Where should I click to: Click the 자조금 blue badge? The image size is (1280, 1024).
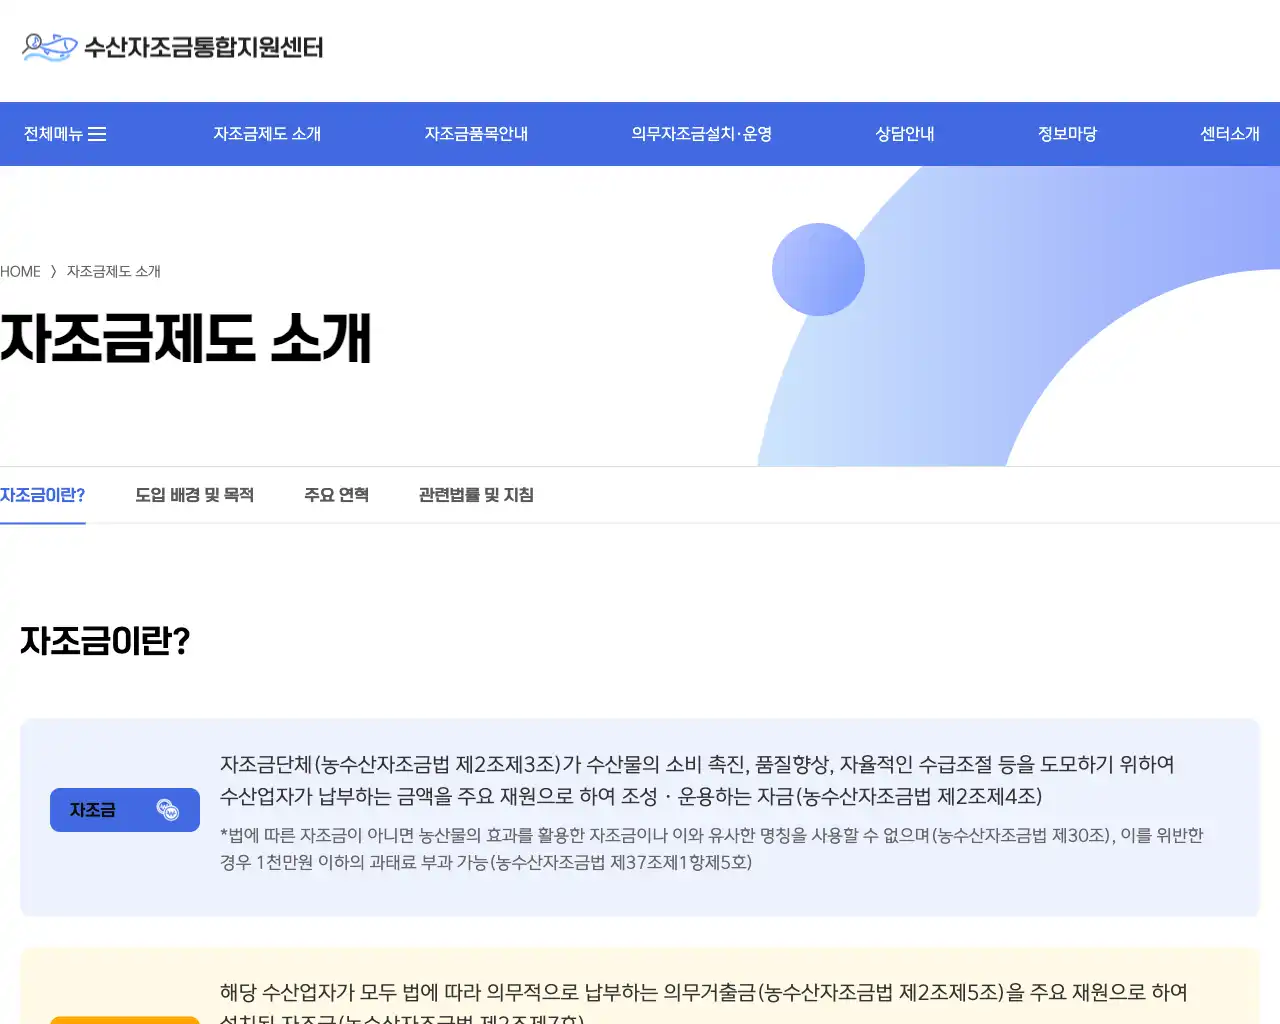124,810
